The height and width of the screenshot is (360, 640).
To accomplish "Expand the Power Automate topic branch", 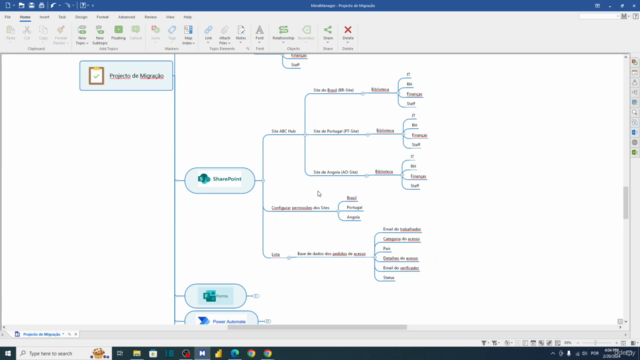I will (x=268, y=321).
